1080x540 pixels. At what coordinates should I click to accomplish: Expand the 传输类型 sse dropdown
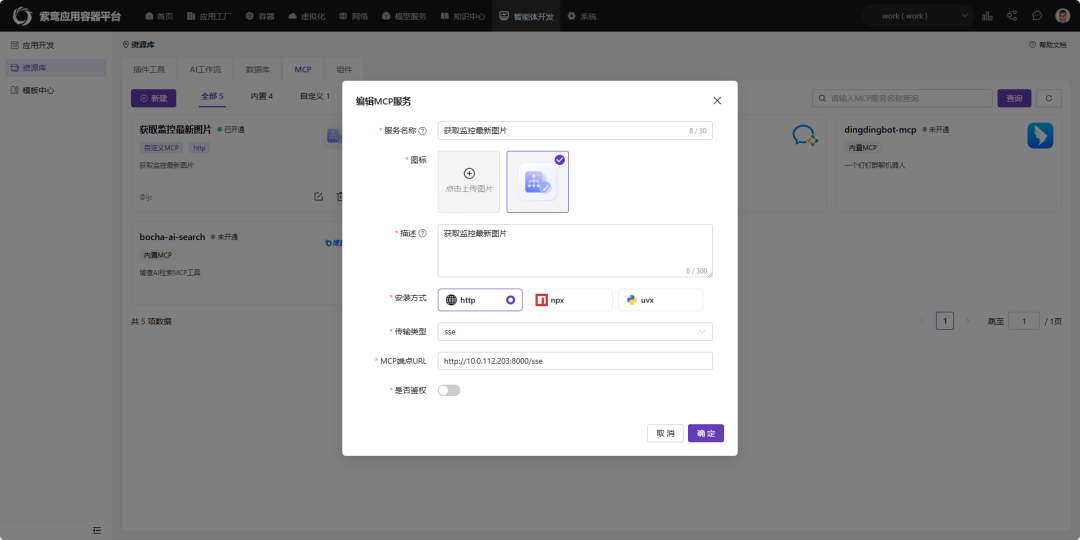tap(575, 331)
